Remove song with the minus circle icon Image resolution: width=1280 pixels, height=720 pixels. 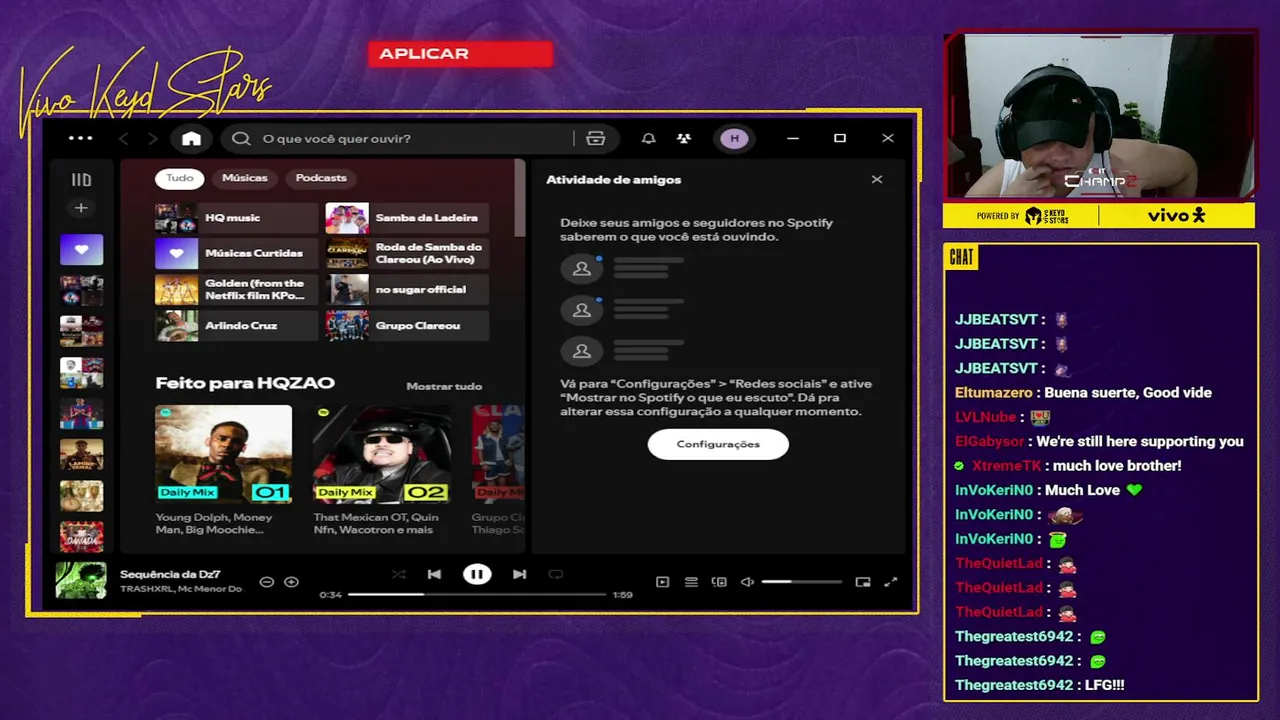266,582
